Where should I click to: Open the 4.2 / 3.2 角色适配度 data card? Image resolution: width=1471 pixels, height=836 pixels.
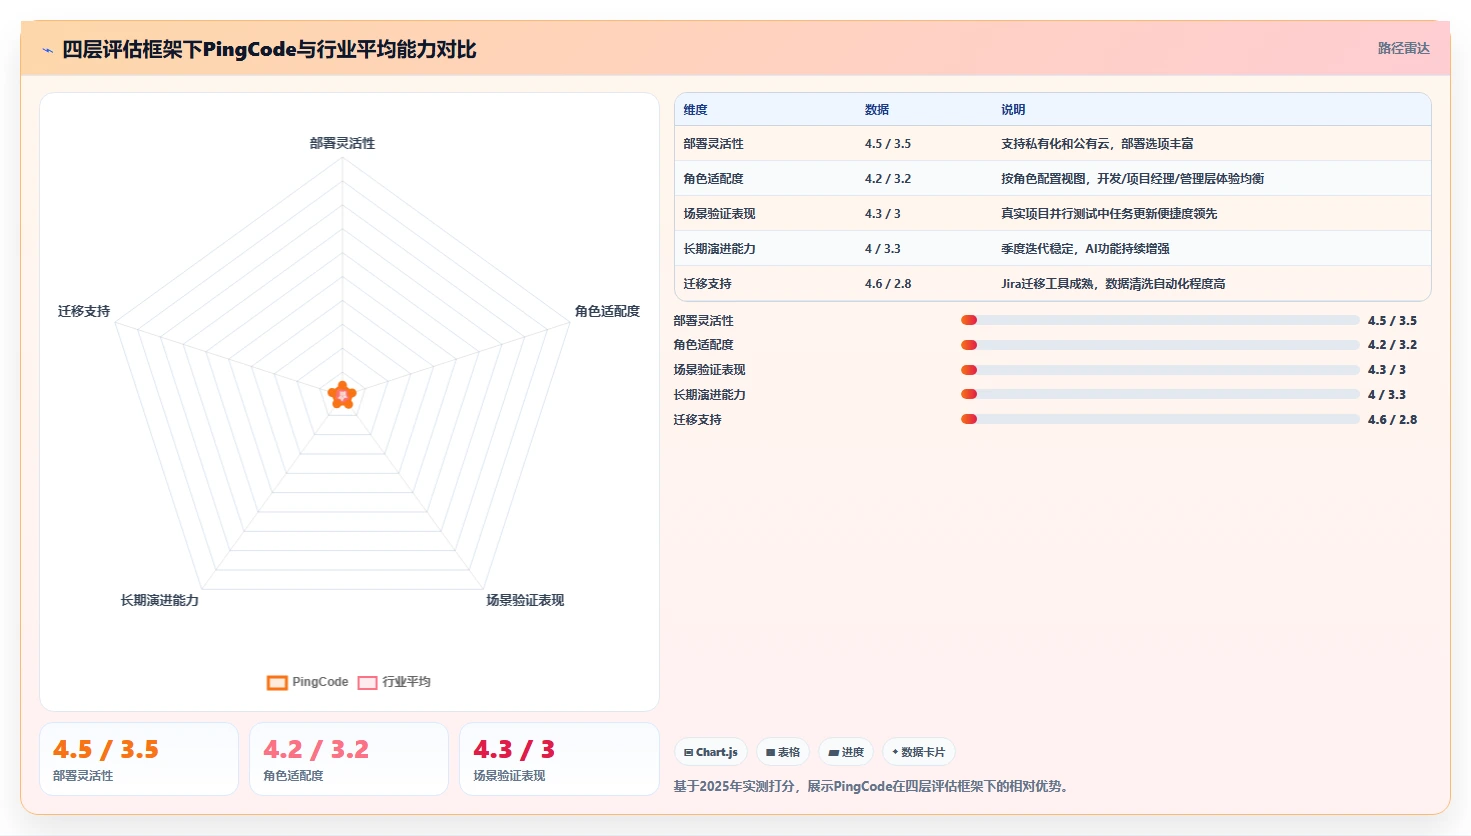coord(349,759)
